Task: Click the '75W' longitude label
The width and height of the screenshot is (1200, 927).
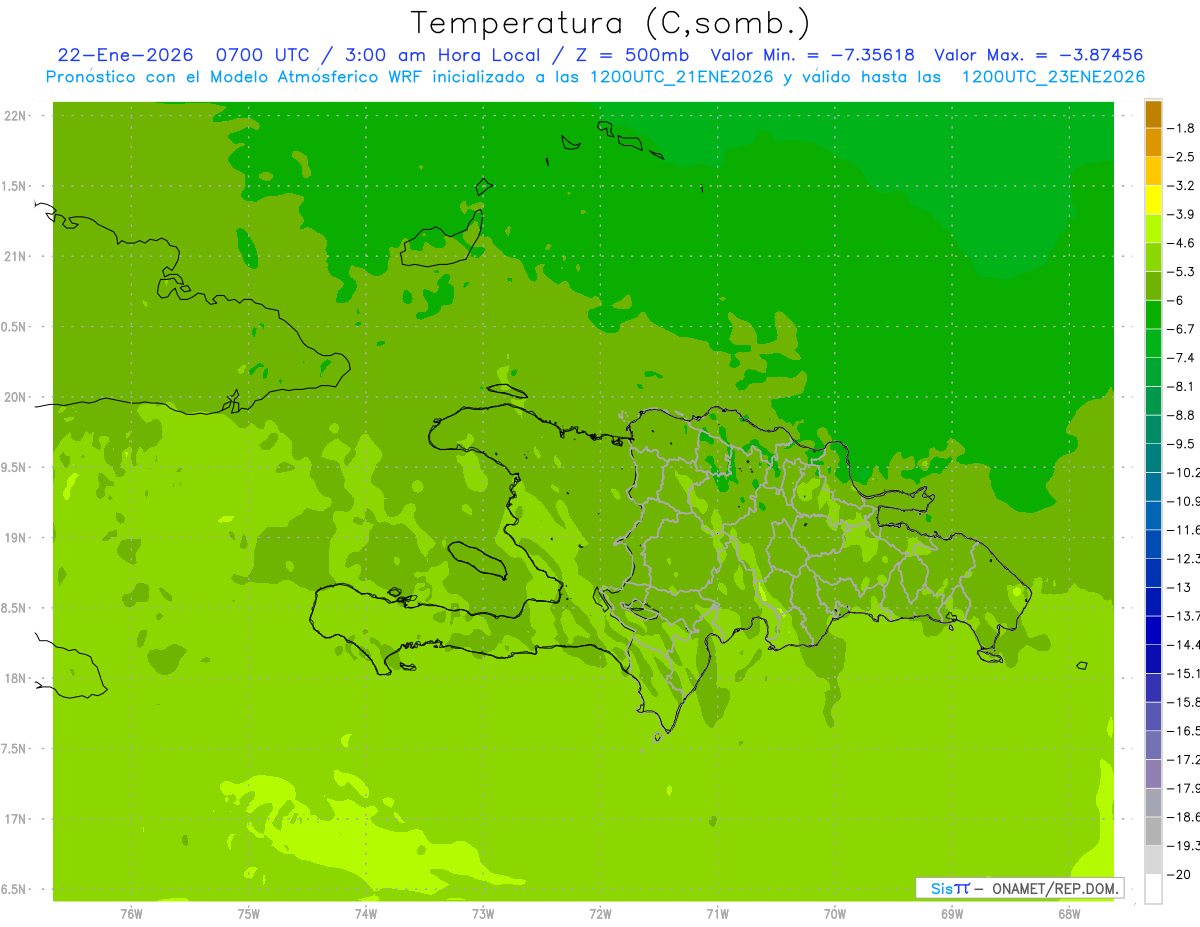Action: click(x=249, y=913)
